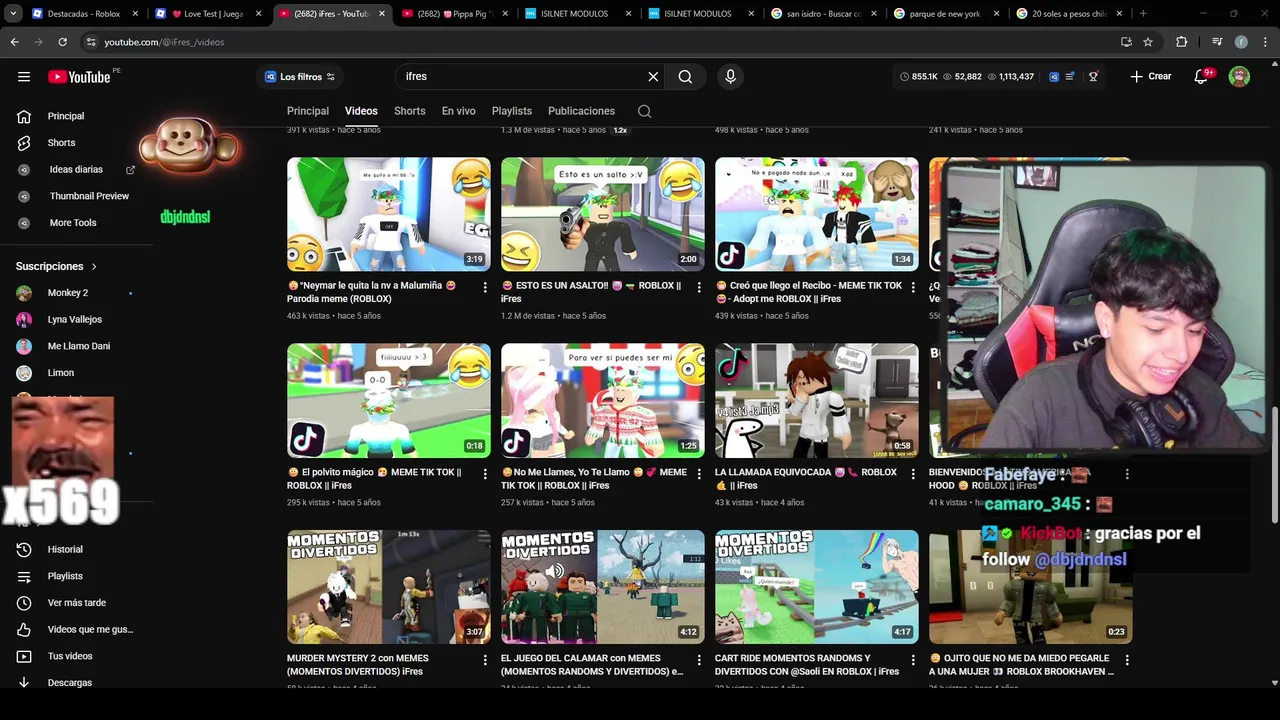This screenshot has width=1280, height=720.
Task: Open options for El polvito mágico video
Action: pyautogui.click(x=485, y=474)
